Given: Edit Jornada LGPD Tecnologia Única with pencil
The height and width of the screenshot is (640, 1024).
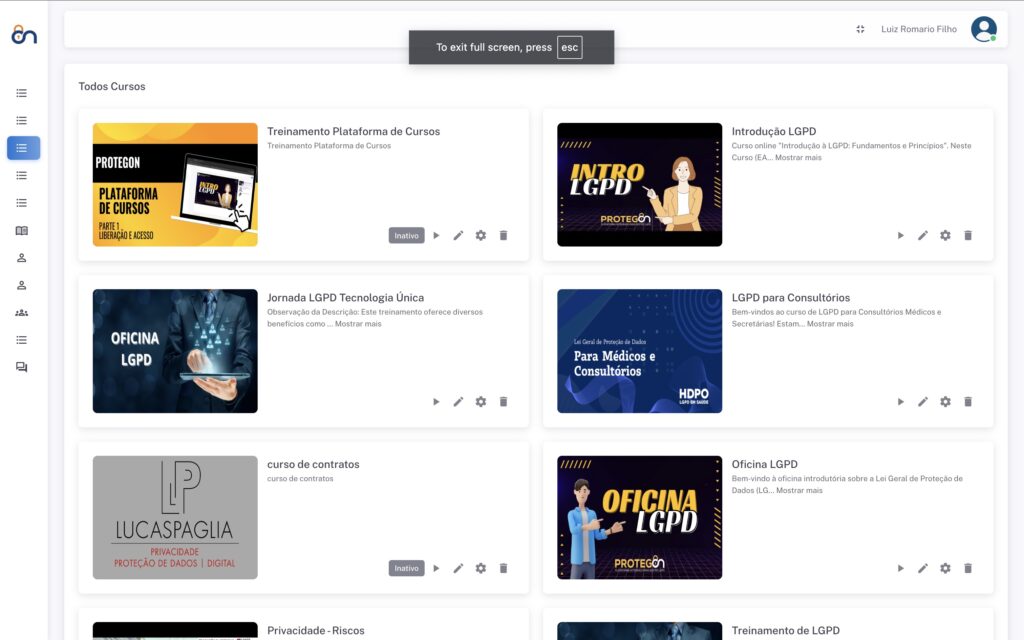Looking at the screenshot, I should coord(458,402).
